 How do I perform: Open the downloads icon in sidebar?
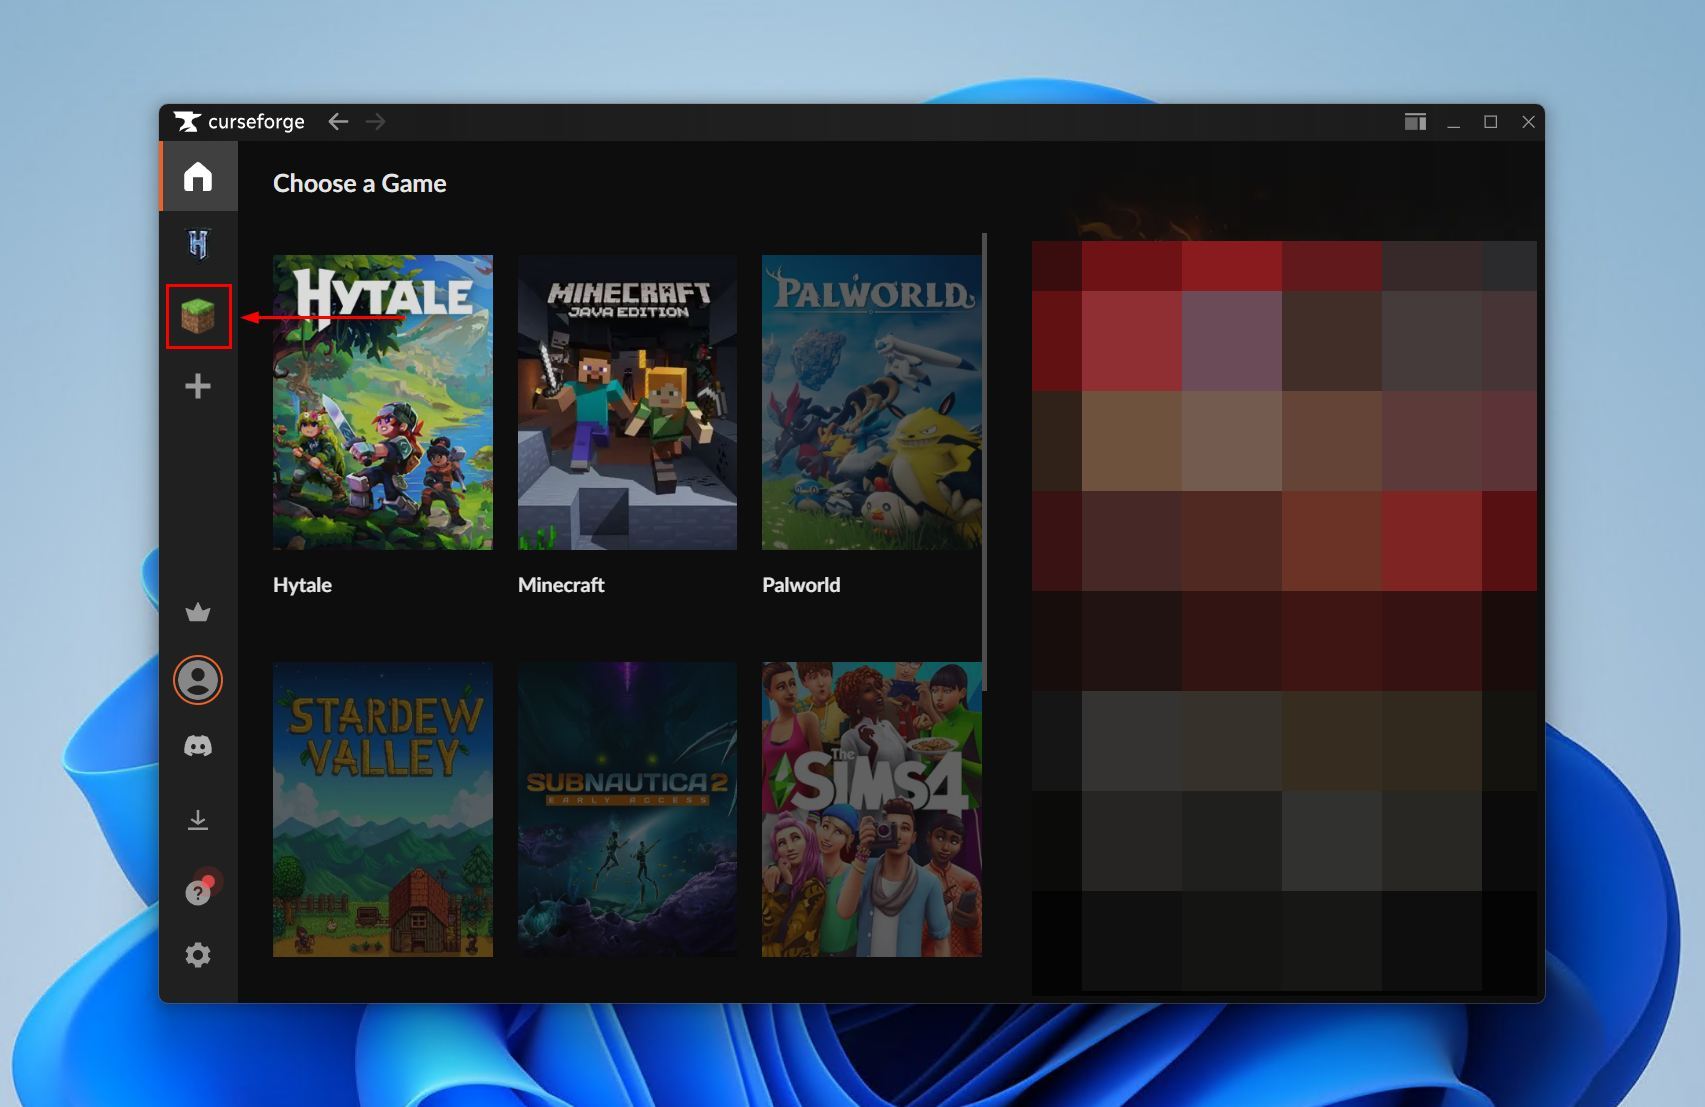pyautogui.click(x=198, y=820)
